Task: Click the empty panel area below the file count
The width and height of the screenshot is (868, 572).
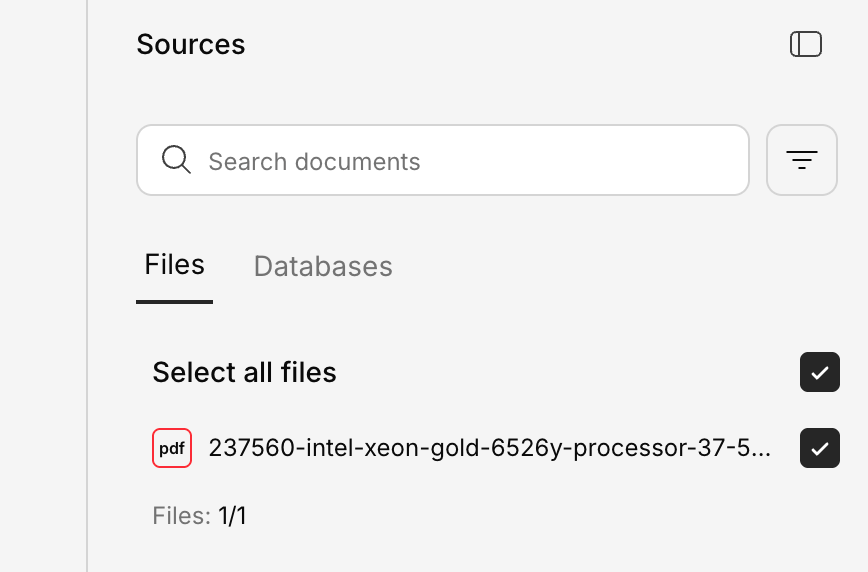Action: (x=480, y=550)
